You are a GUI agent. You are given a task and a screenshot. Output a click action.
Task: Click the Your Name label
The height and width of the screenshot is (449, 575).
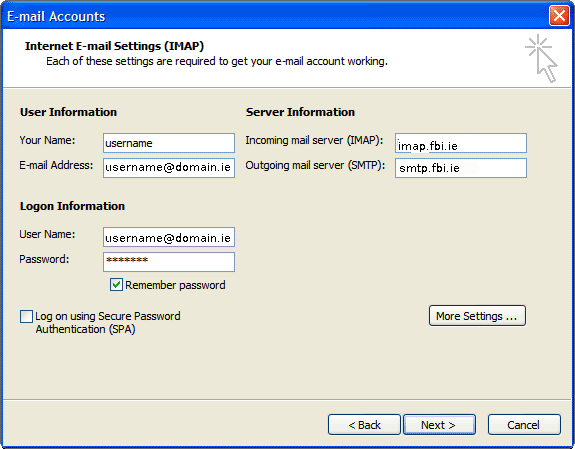(47, 140)
